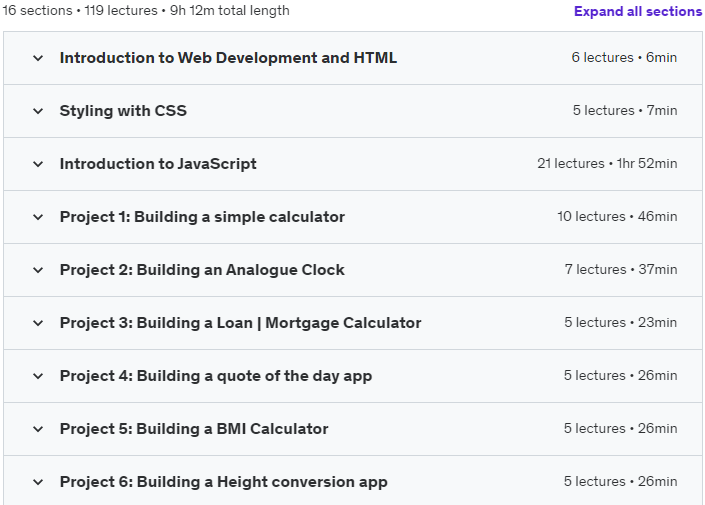The width and height of the screenshot is (705, 505).
Task: Expand chevron beside Introduction to JavaScript
Action: pyautogui.click(x=38, y=164)
